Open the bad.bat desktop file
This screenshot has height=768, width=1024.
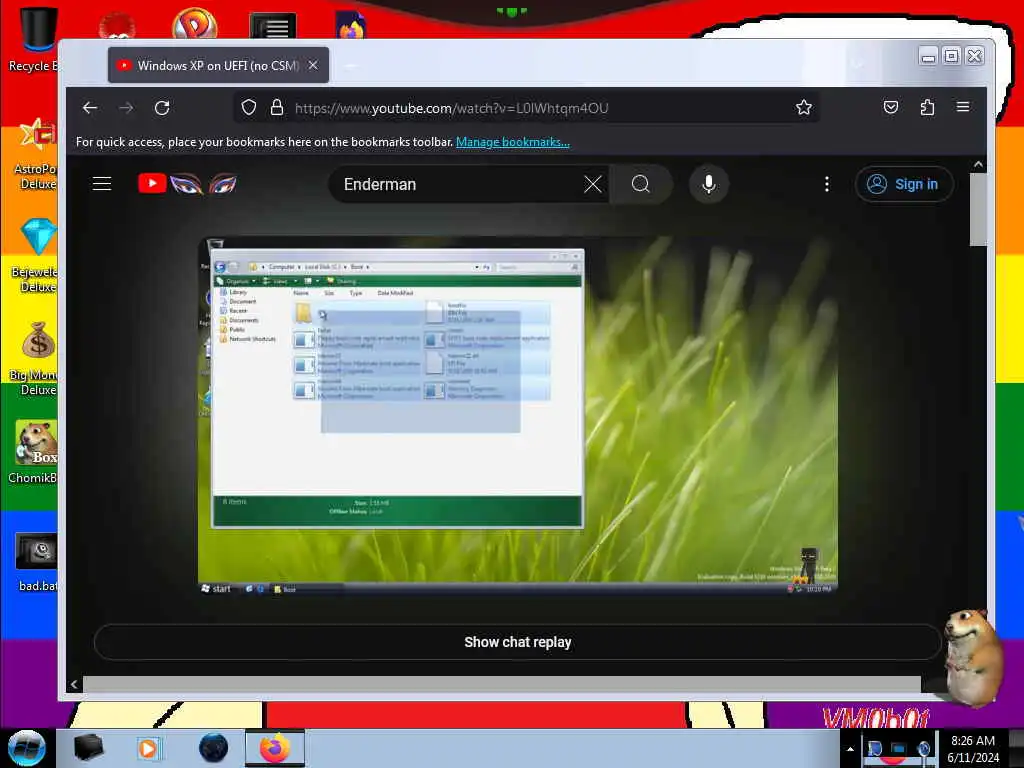[36, 562]
